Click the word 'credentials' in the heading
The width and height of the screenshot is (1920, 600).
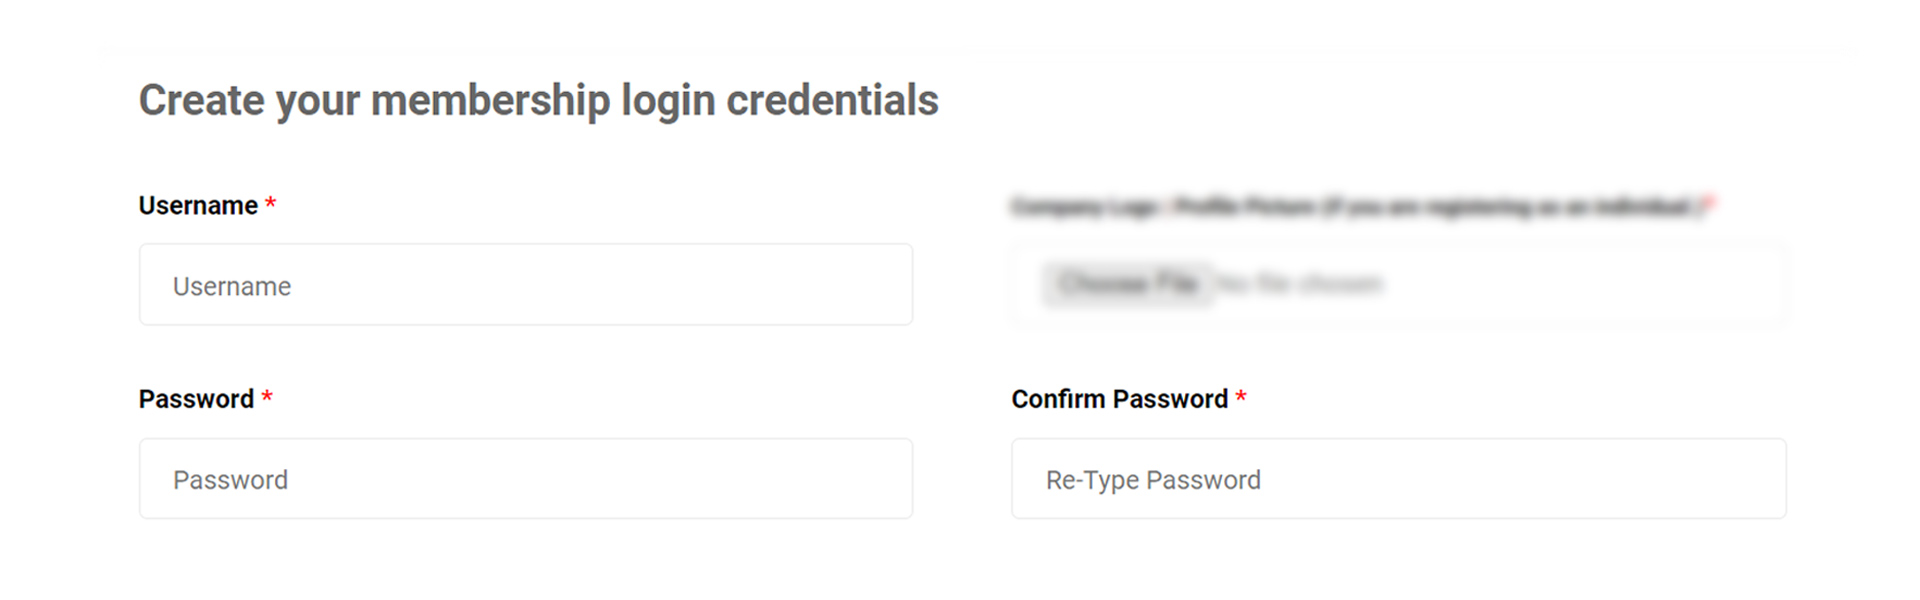click(832, 101)
